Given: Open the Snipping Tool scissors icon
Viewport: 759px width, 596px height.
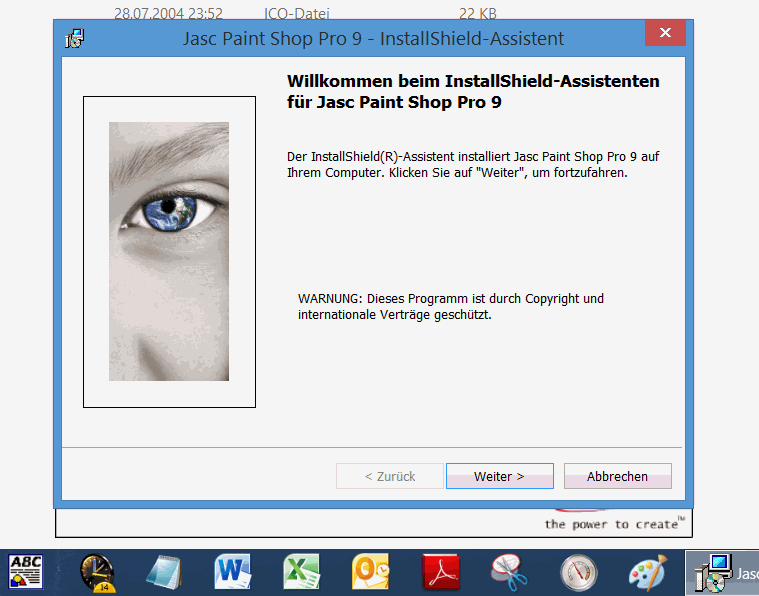Looking at the screenshot, I should (508, 573).
